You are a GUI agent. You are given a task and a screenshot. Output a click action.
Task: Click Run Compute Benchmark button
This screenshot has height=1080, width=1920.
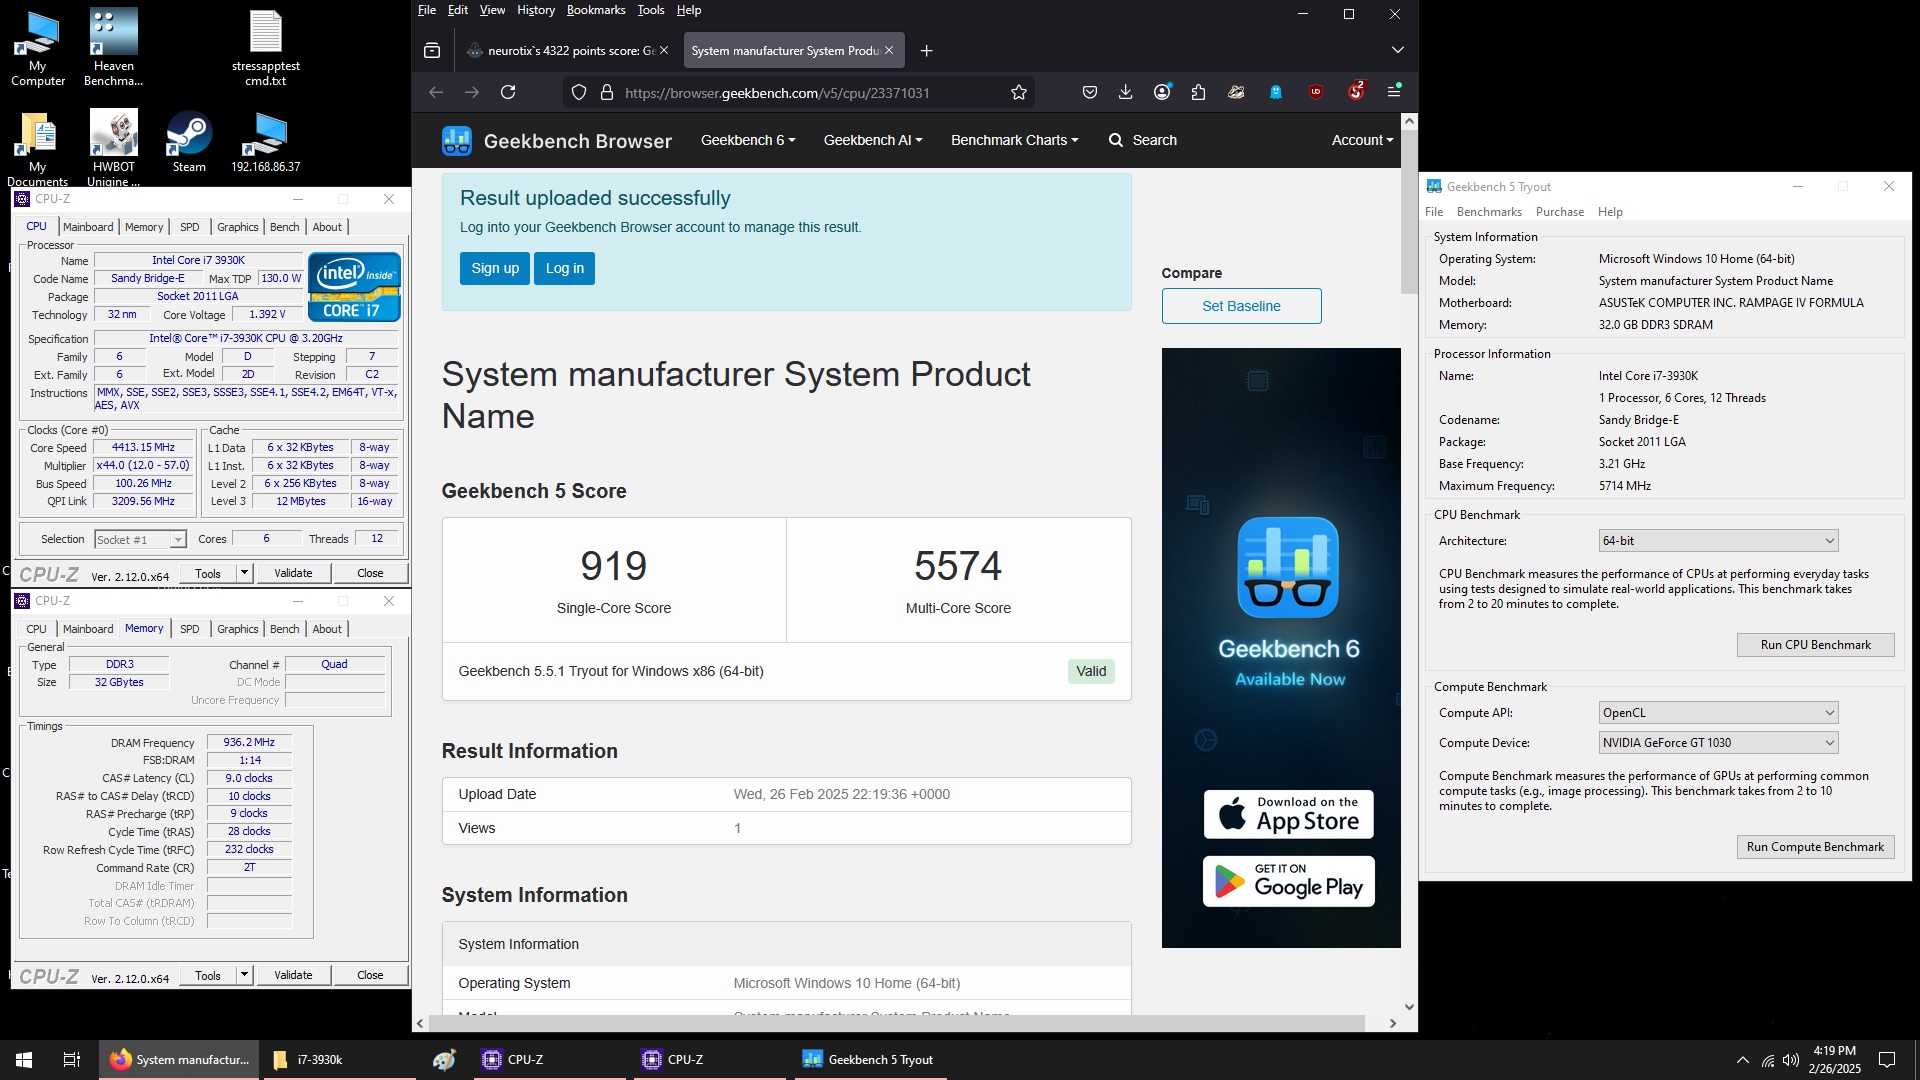[1815, 847]
